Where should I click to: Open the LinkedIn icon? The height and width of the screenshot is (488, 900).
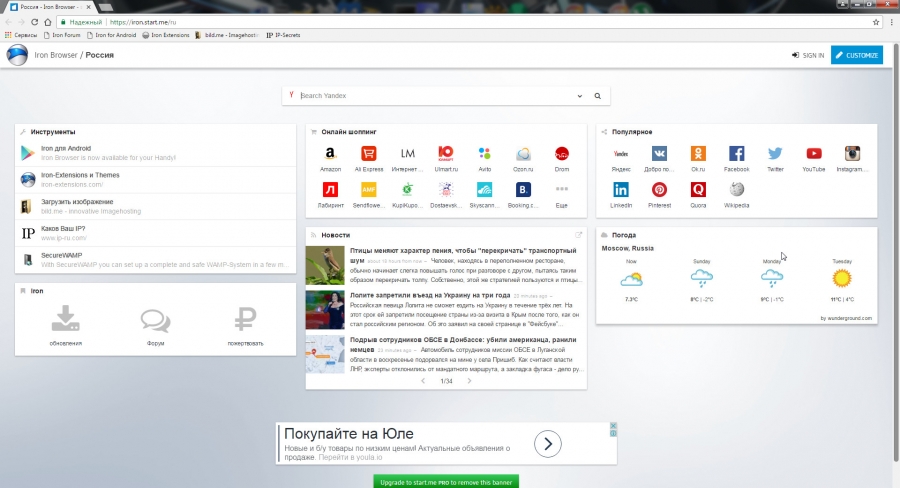click(620, 189)
